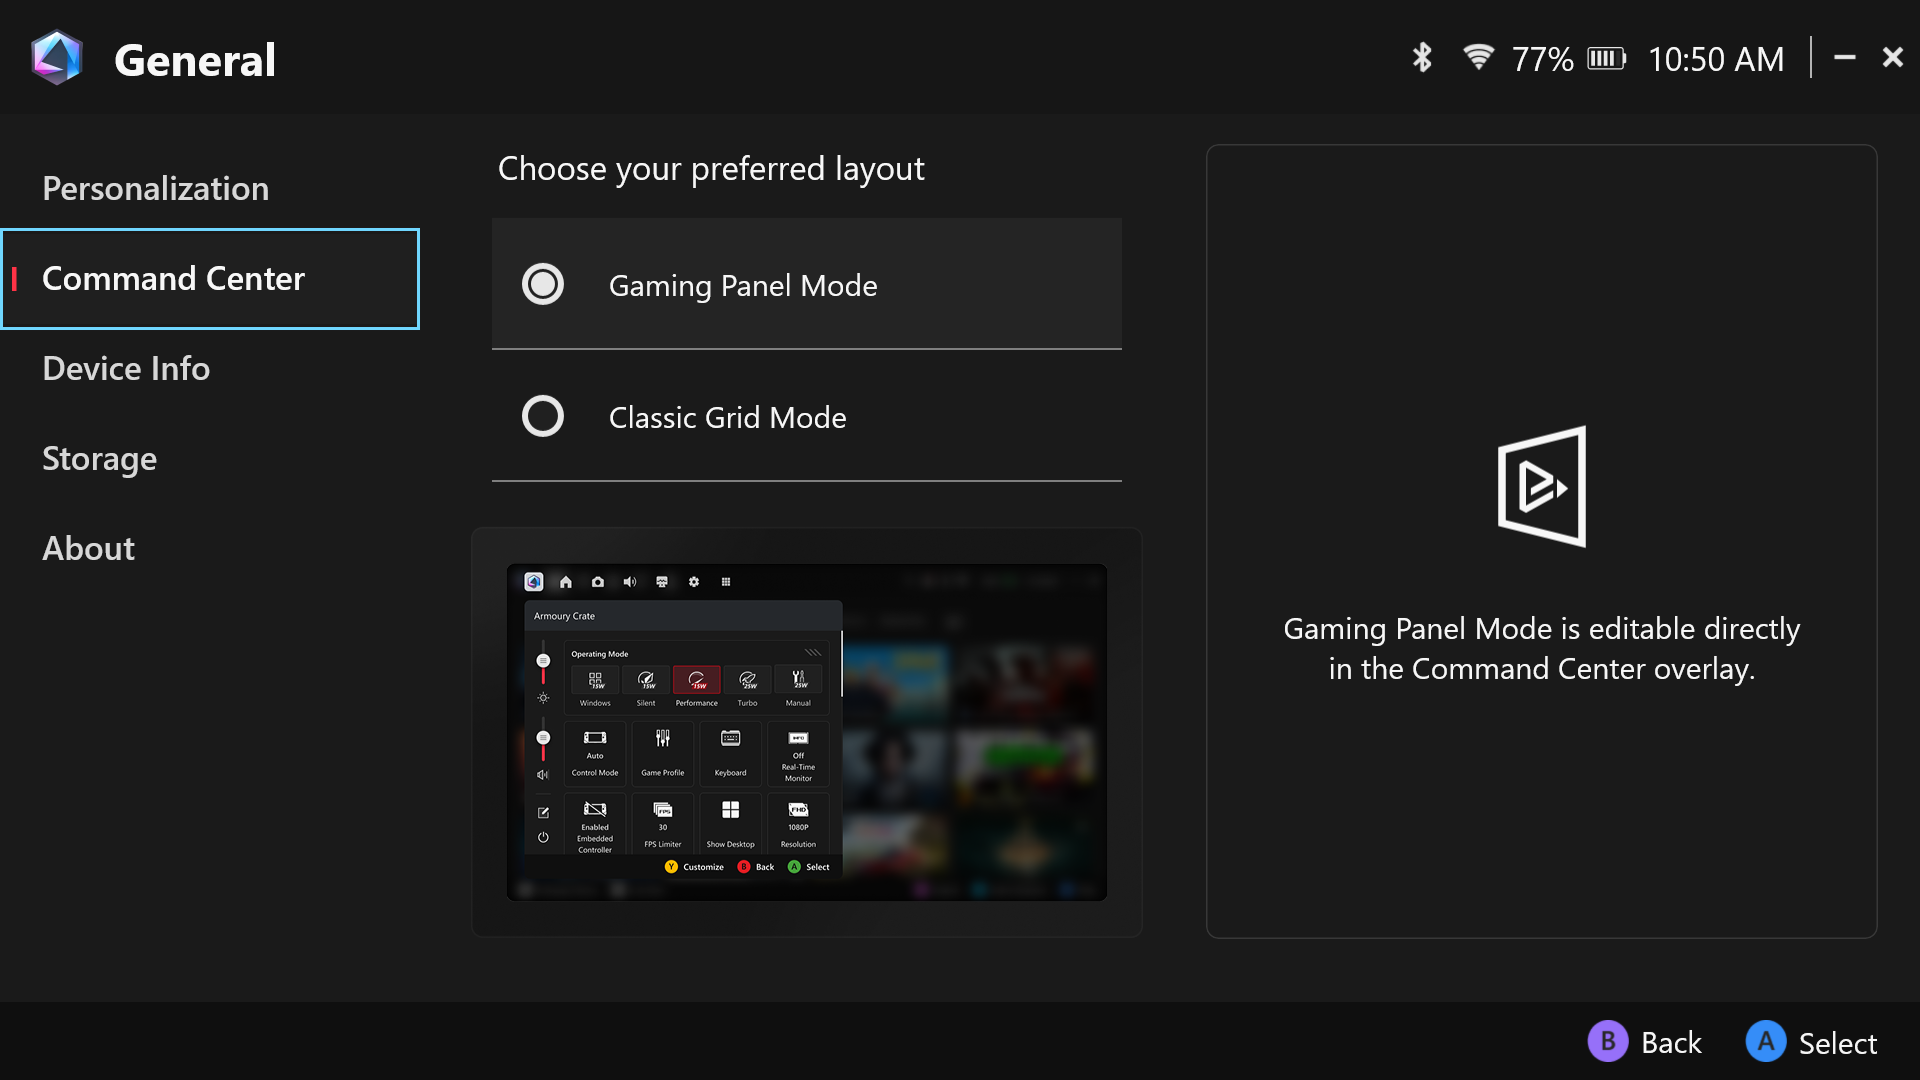Click the battery level icon
Viewport: 1920px width, 1080px height.
pos(1606,59)
